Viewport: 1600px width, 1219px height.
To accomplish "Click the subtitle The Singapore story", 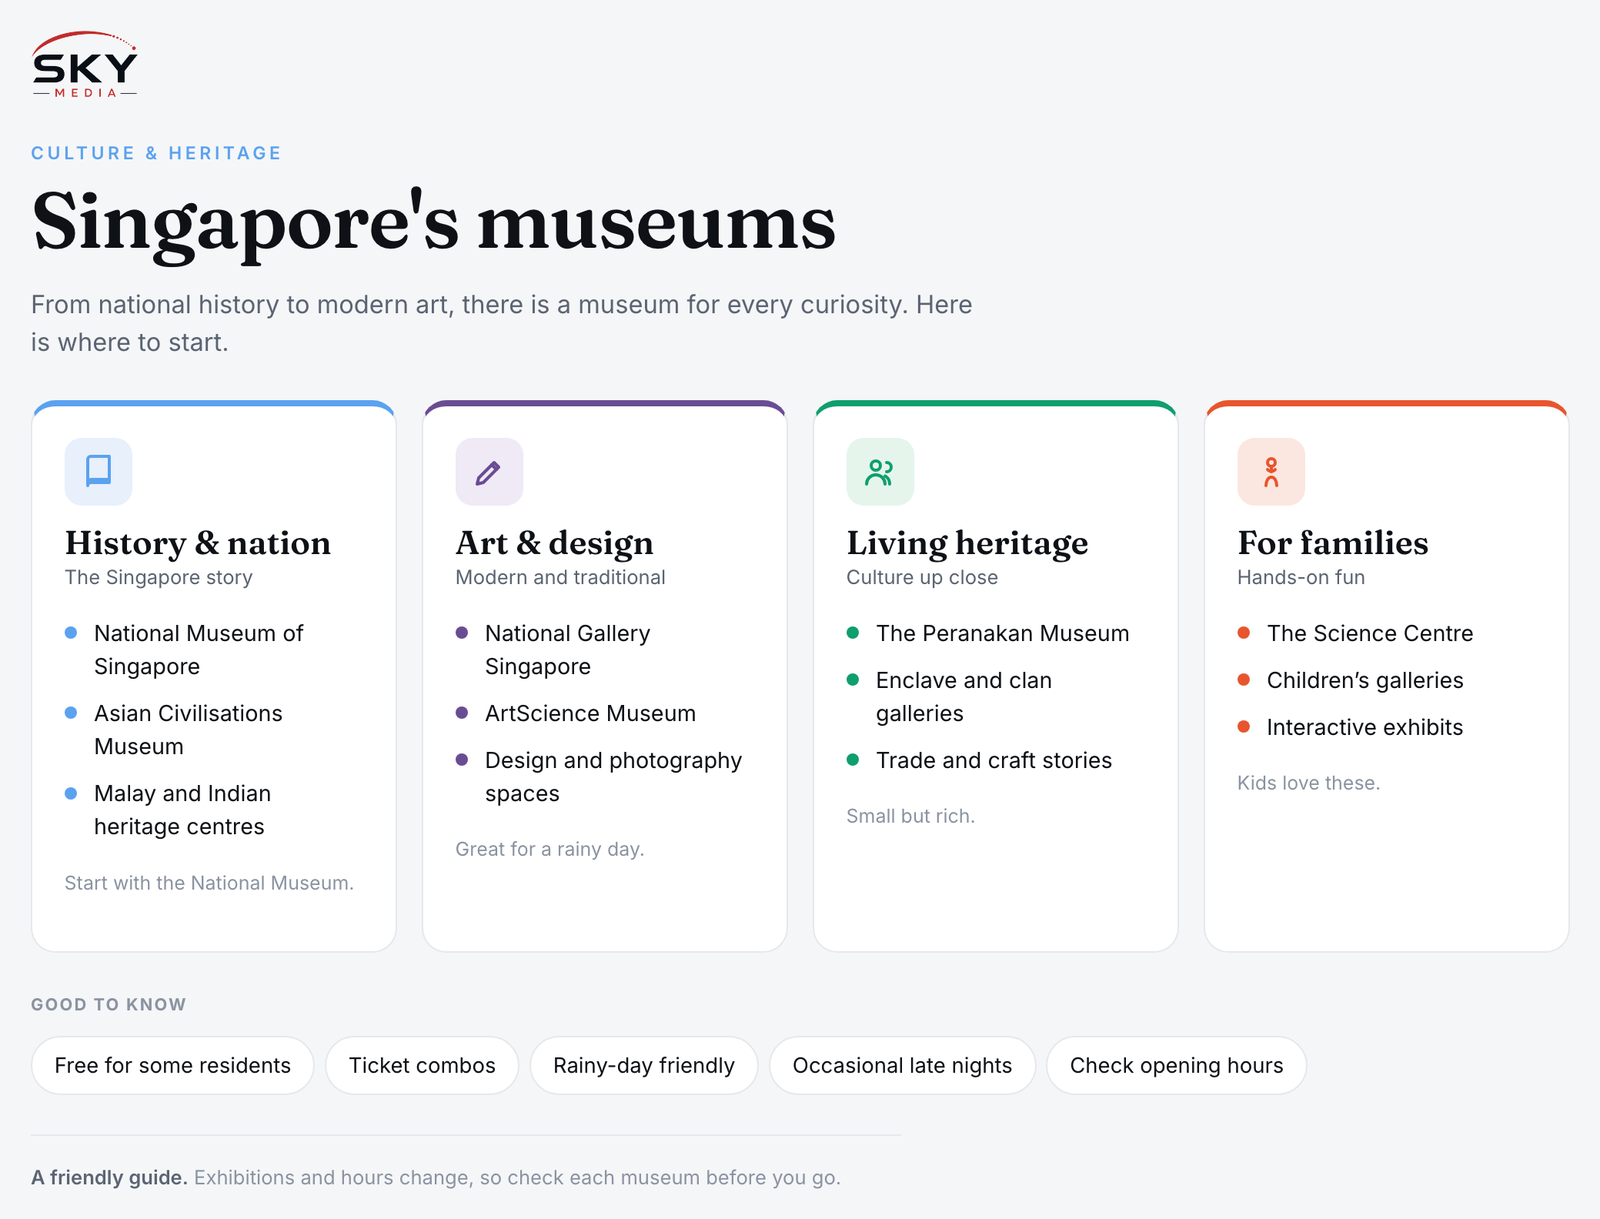I will point(159,577).
